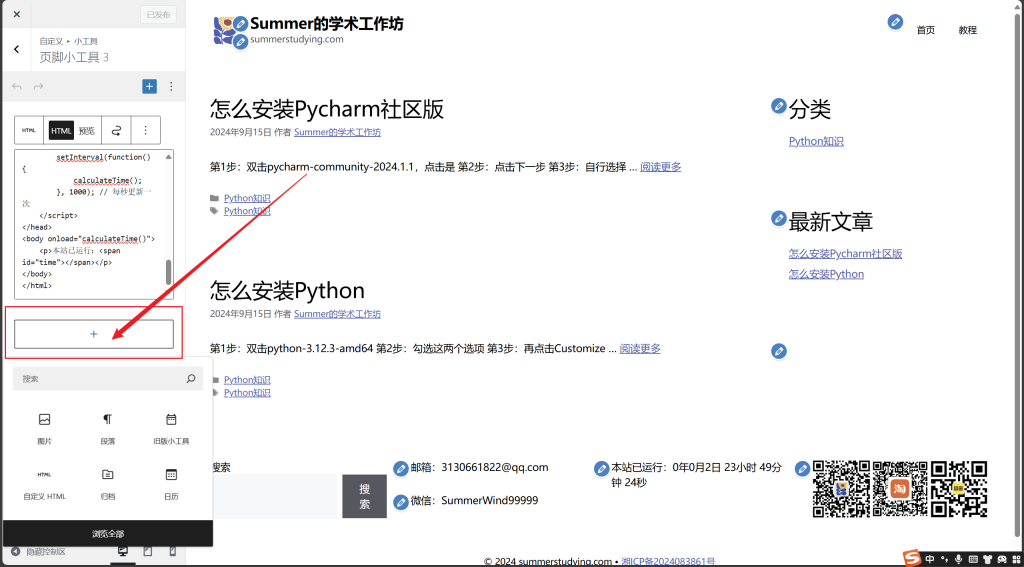
Task: Select the desktop preview device icon
Action: pyautogui.click(x=123, y=552)
